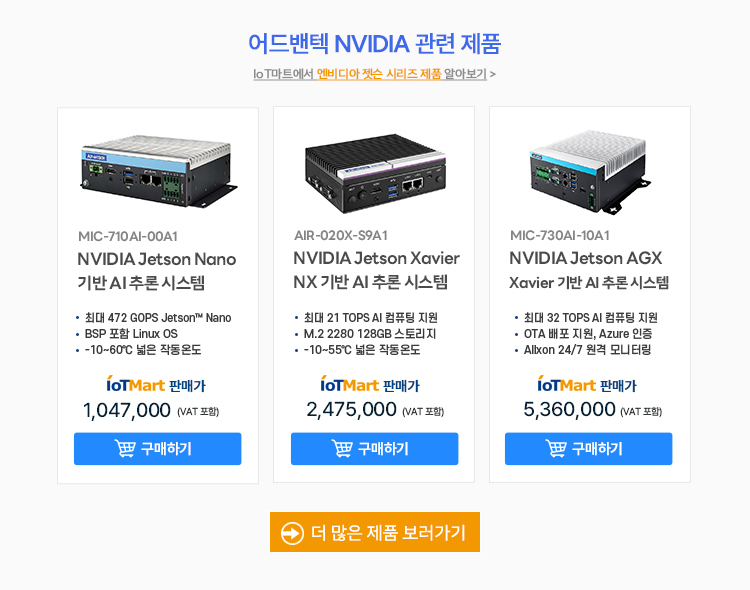This screenshot has height=590, width=750.
Task: Click the NVIDIA Jetson Xavier NX title
Action: (x=376, y=270)
